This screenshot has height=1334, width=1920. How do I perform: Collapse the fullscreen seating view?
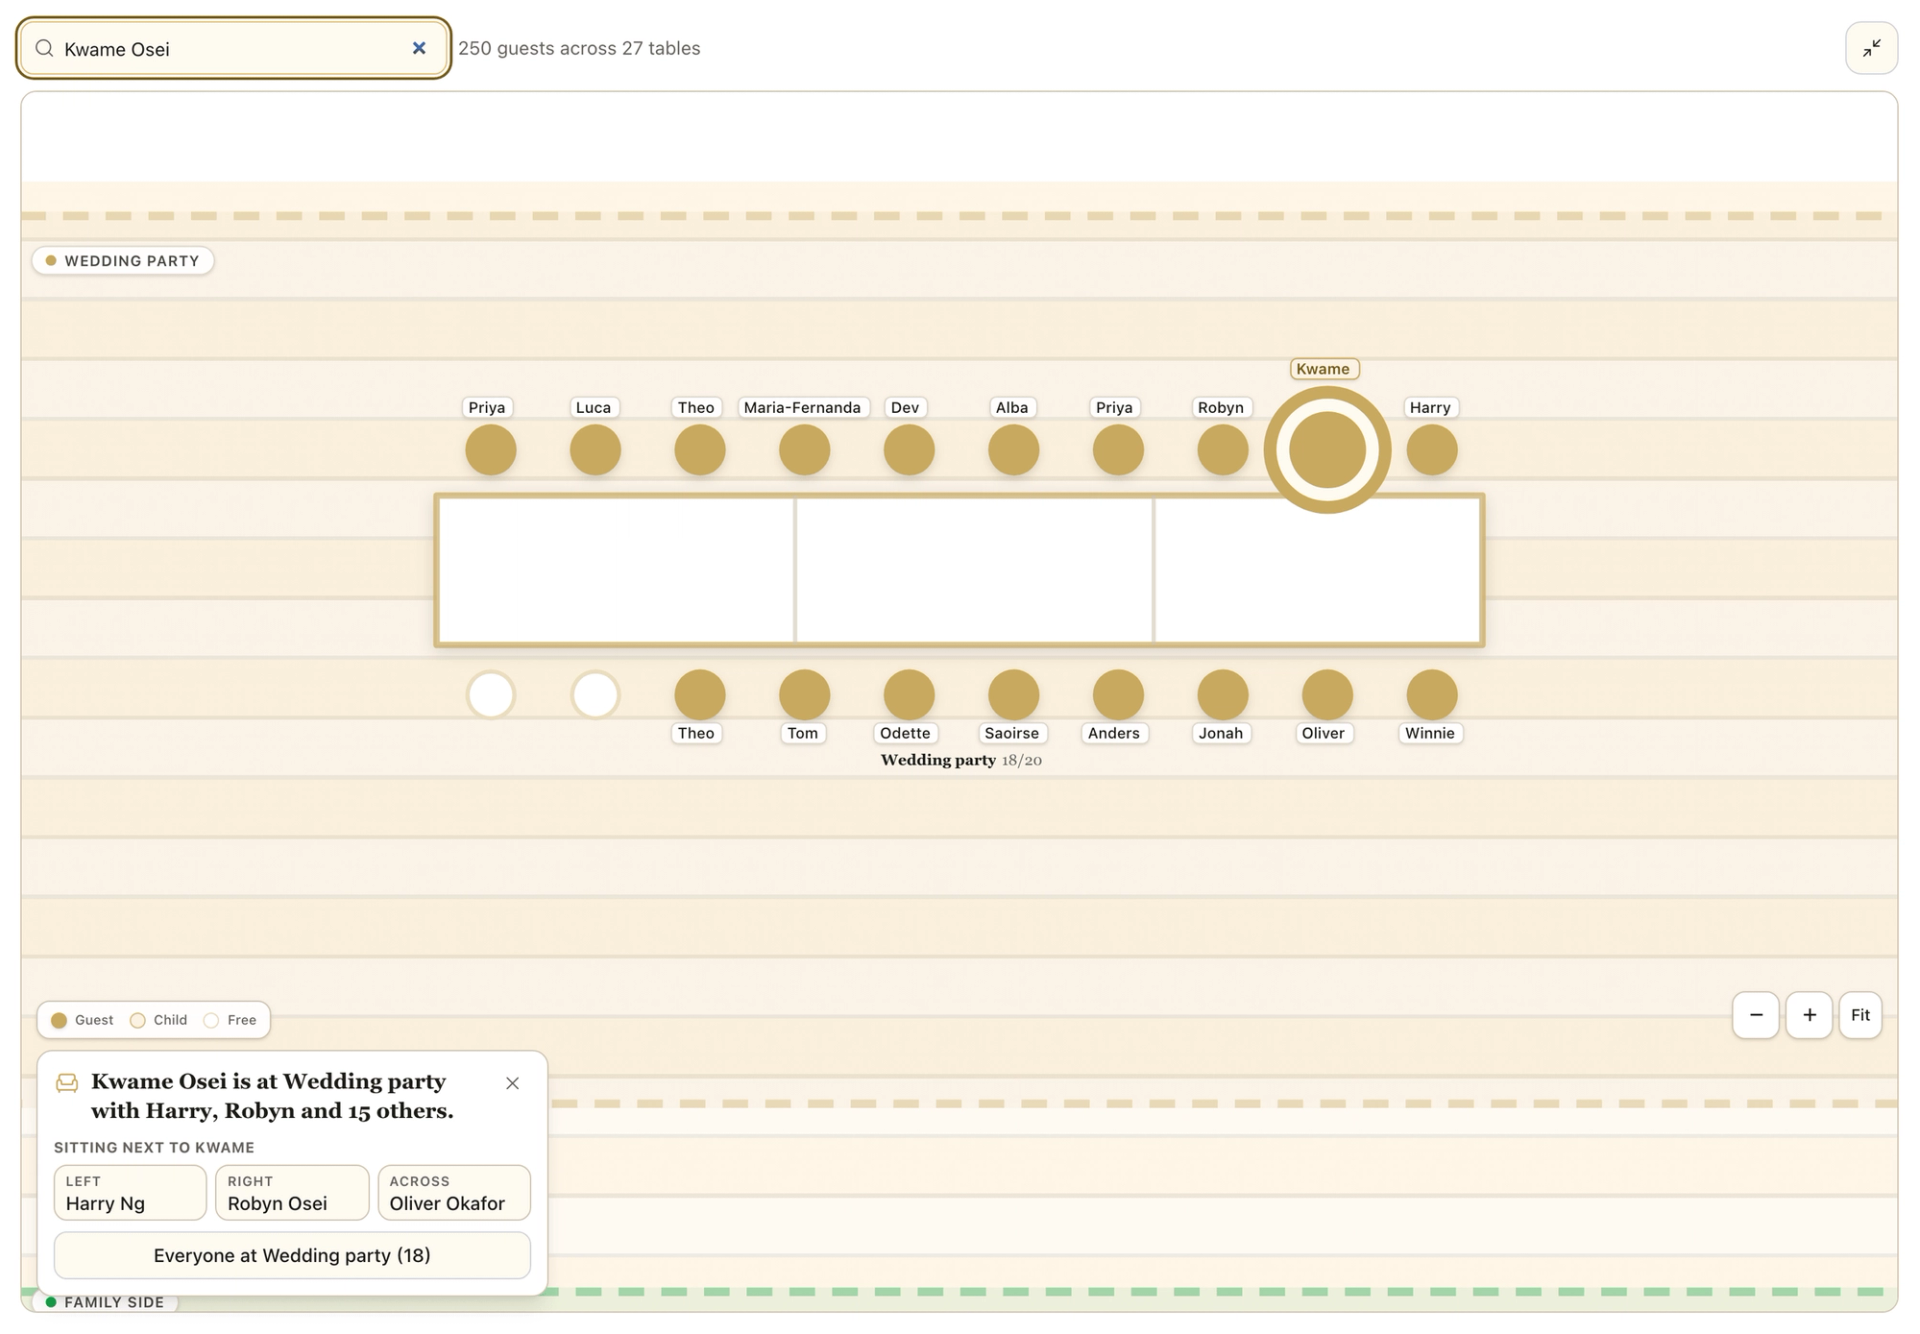coord(1871,48)
